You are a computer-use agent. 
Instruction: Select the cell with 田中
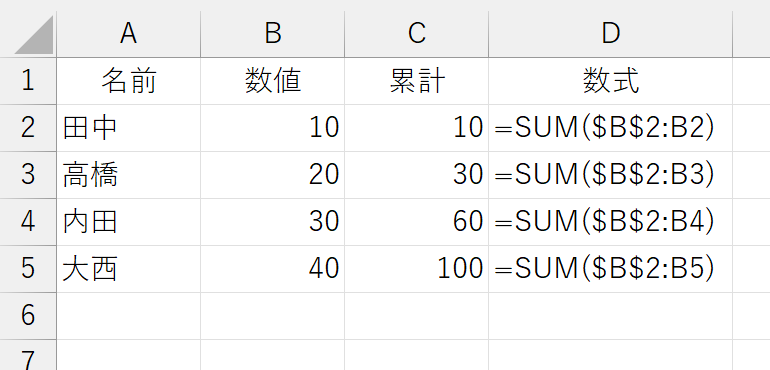(128, 128)
